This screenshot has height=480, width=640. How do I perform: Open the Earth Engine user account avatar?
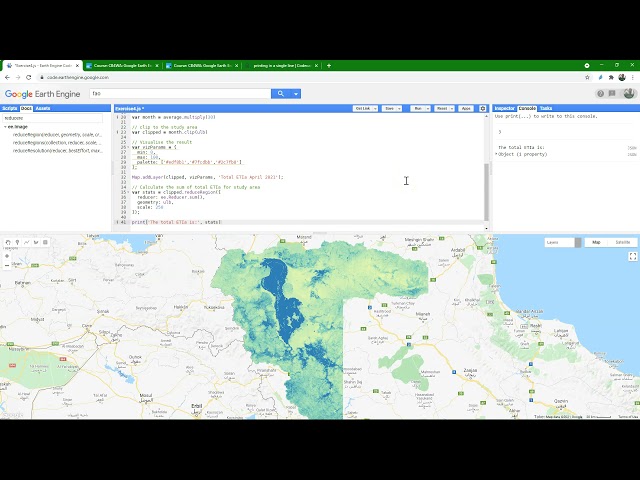click(x=629, y=93)
